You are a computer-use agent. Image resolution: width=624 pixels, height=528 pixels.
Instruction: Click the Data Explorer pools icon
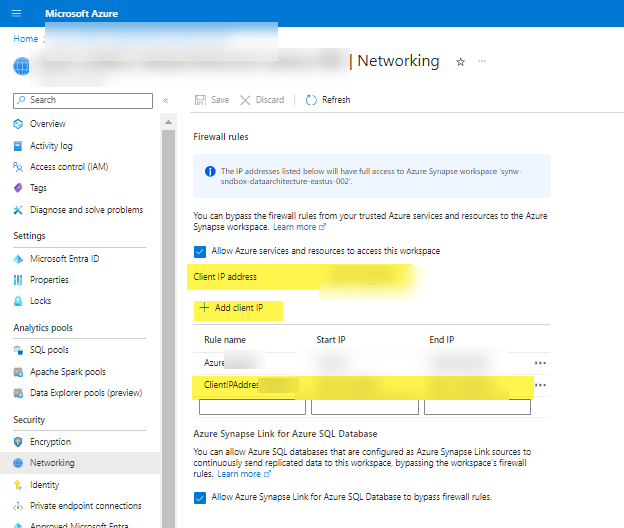click(18, 393)
